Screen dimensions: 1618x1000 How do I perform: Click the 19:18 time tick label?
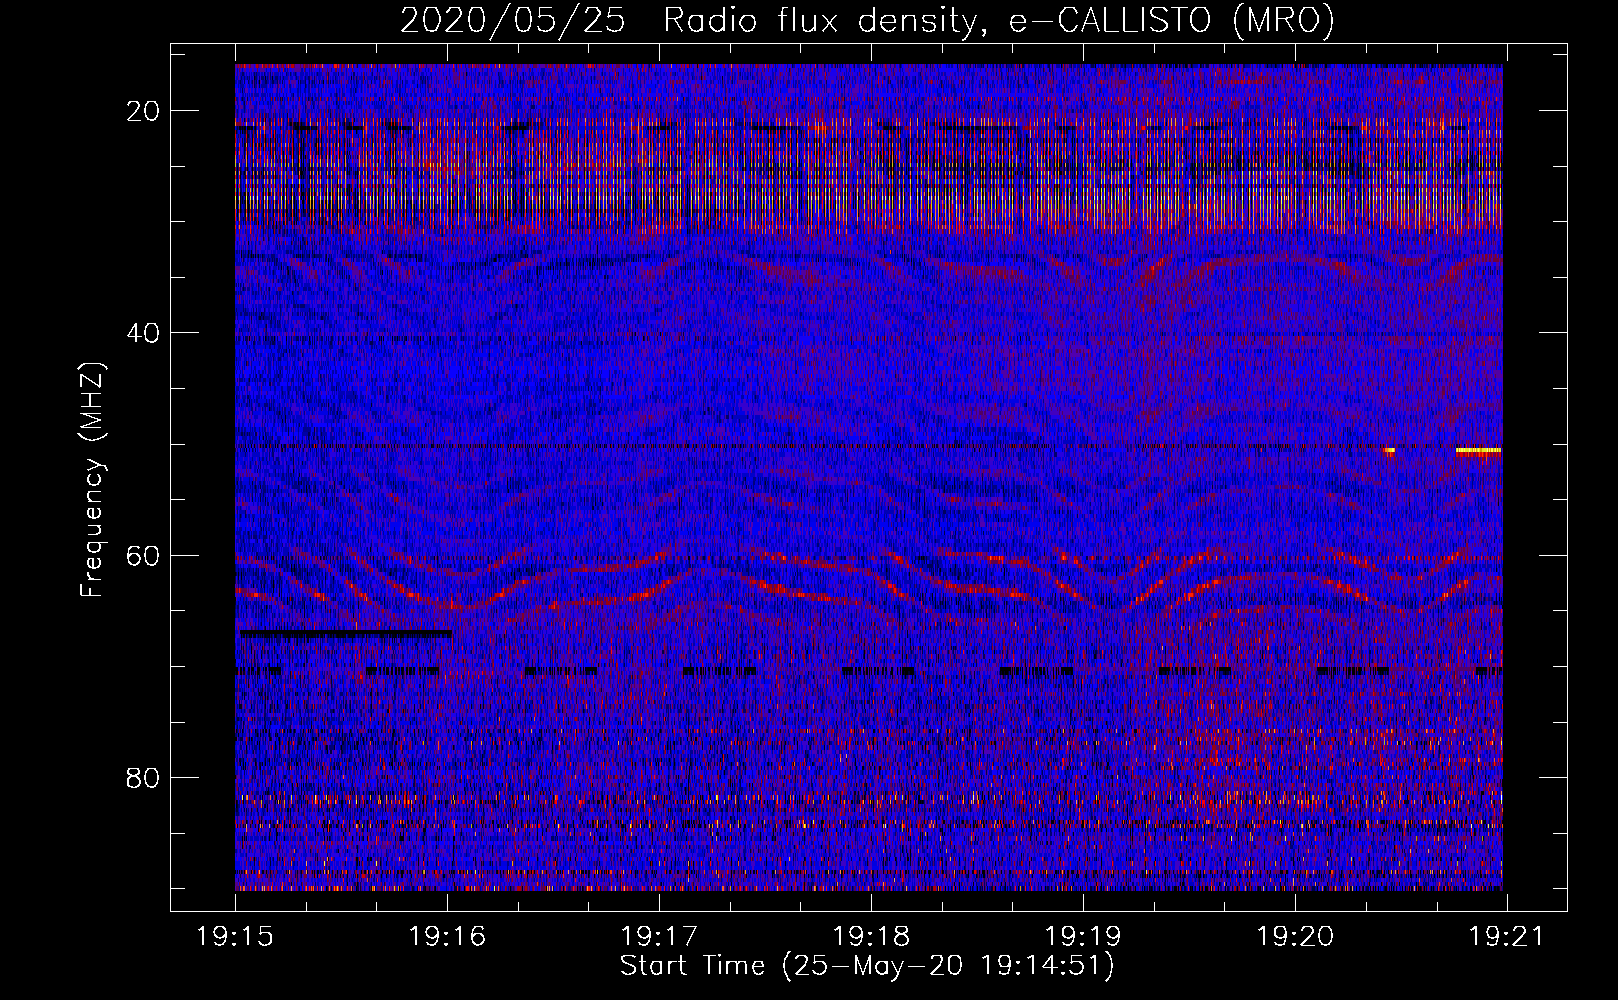click(x=871, y=937)
